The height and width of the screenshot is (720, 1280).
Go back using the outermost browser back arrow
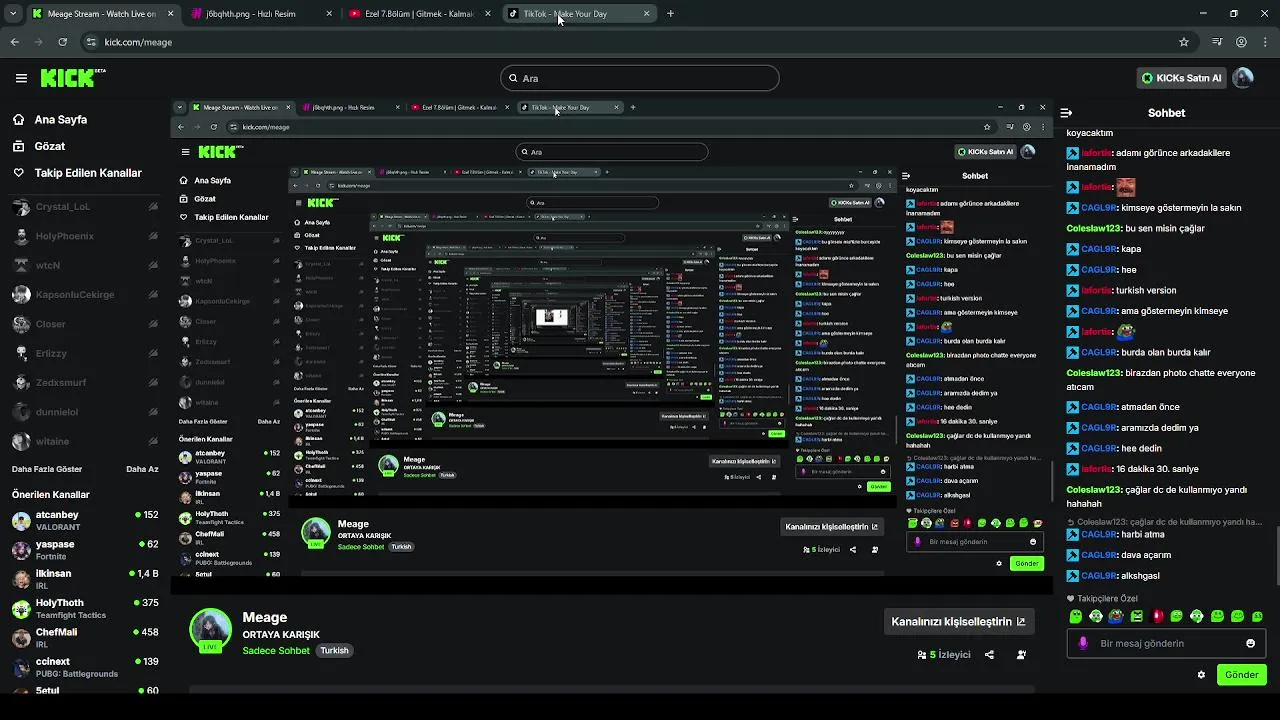(14, 42)
